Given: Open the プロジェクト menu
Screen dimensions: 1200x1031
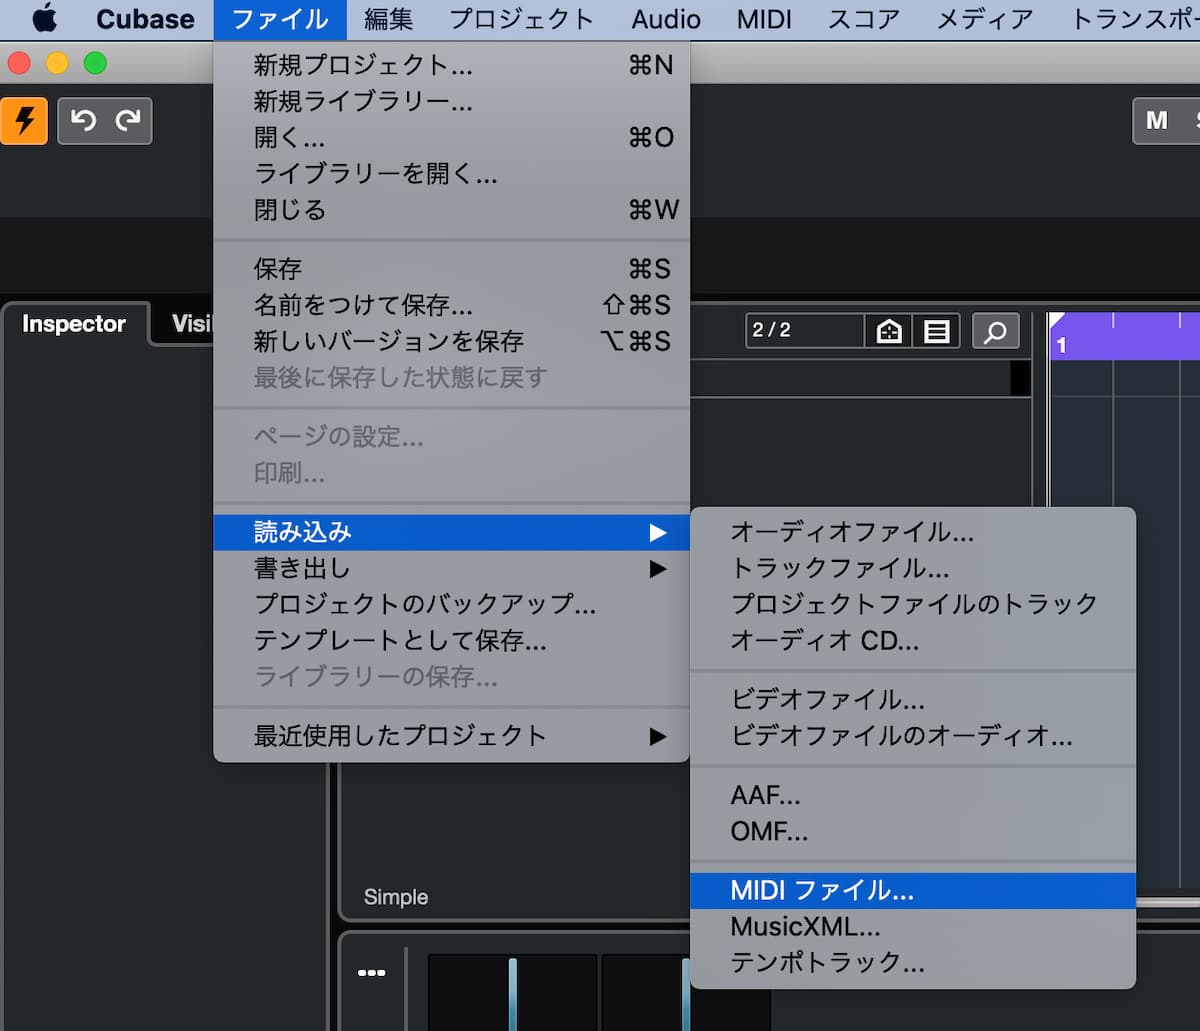Looking at the screenshot, I should 522,19.
